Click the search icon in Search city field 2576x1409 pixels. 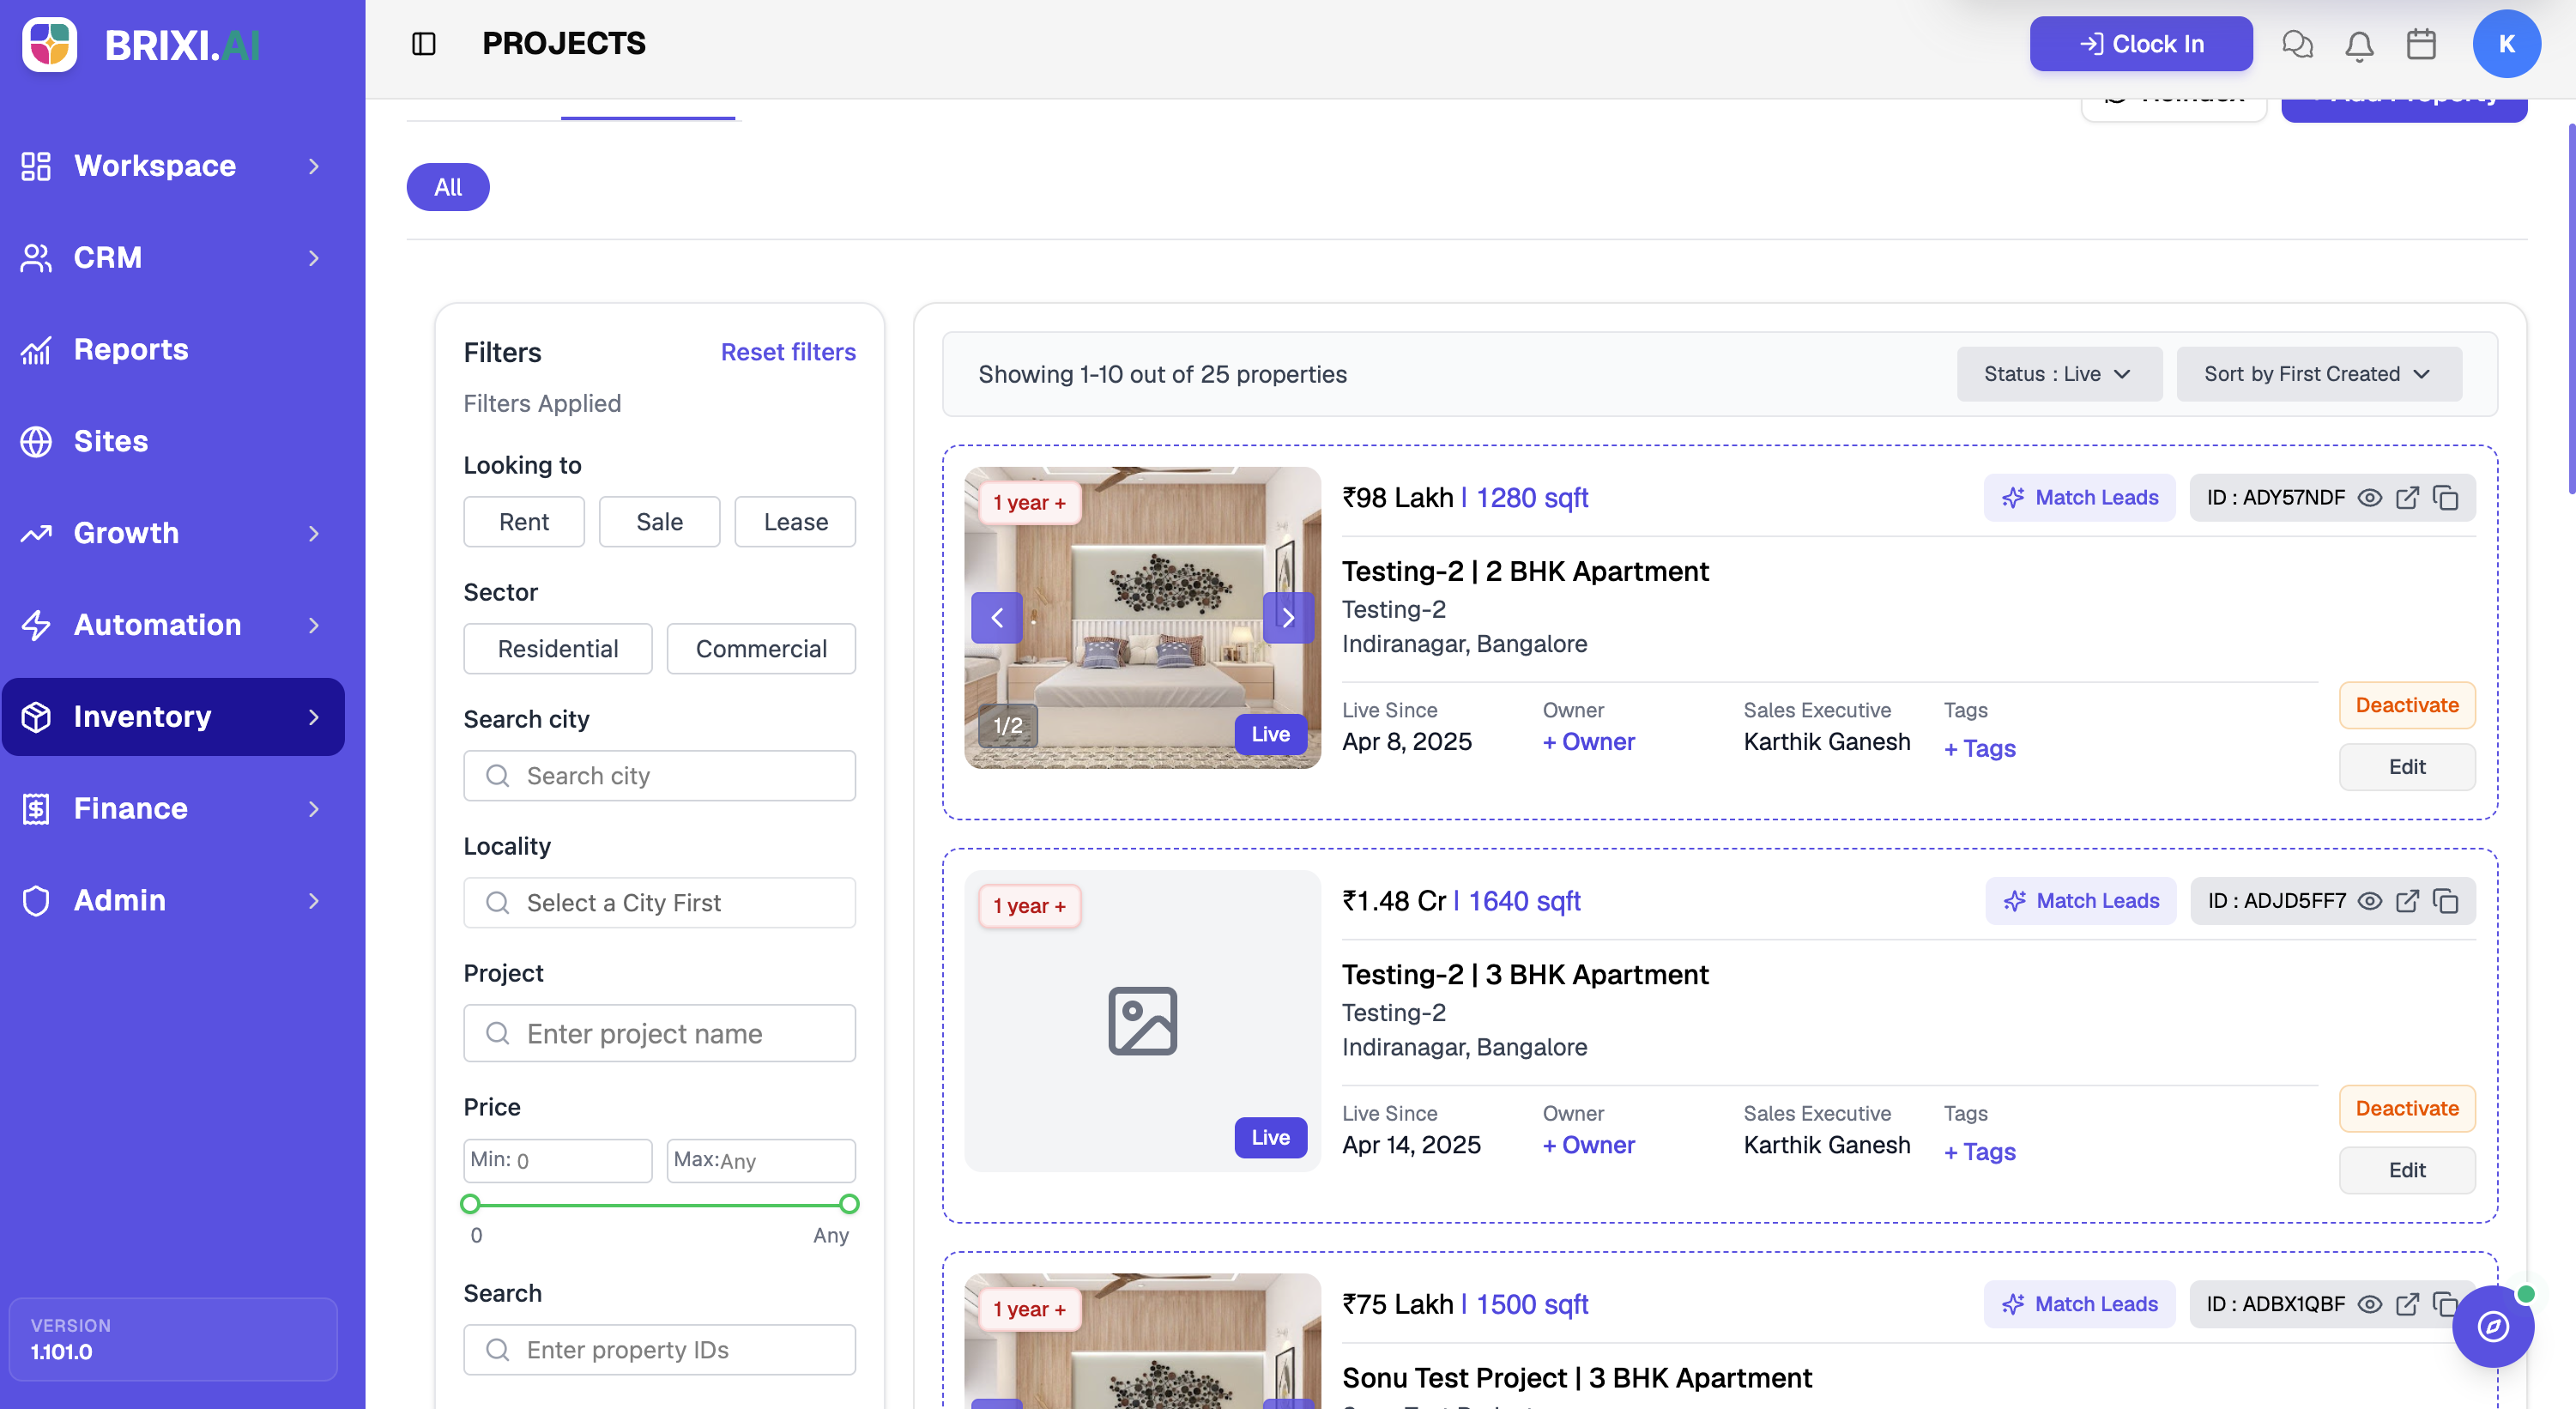click(x=497, y=776)
